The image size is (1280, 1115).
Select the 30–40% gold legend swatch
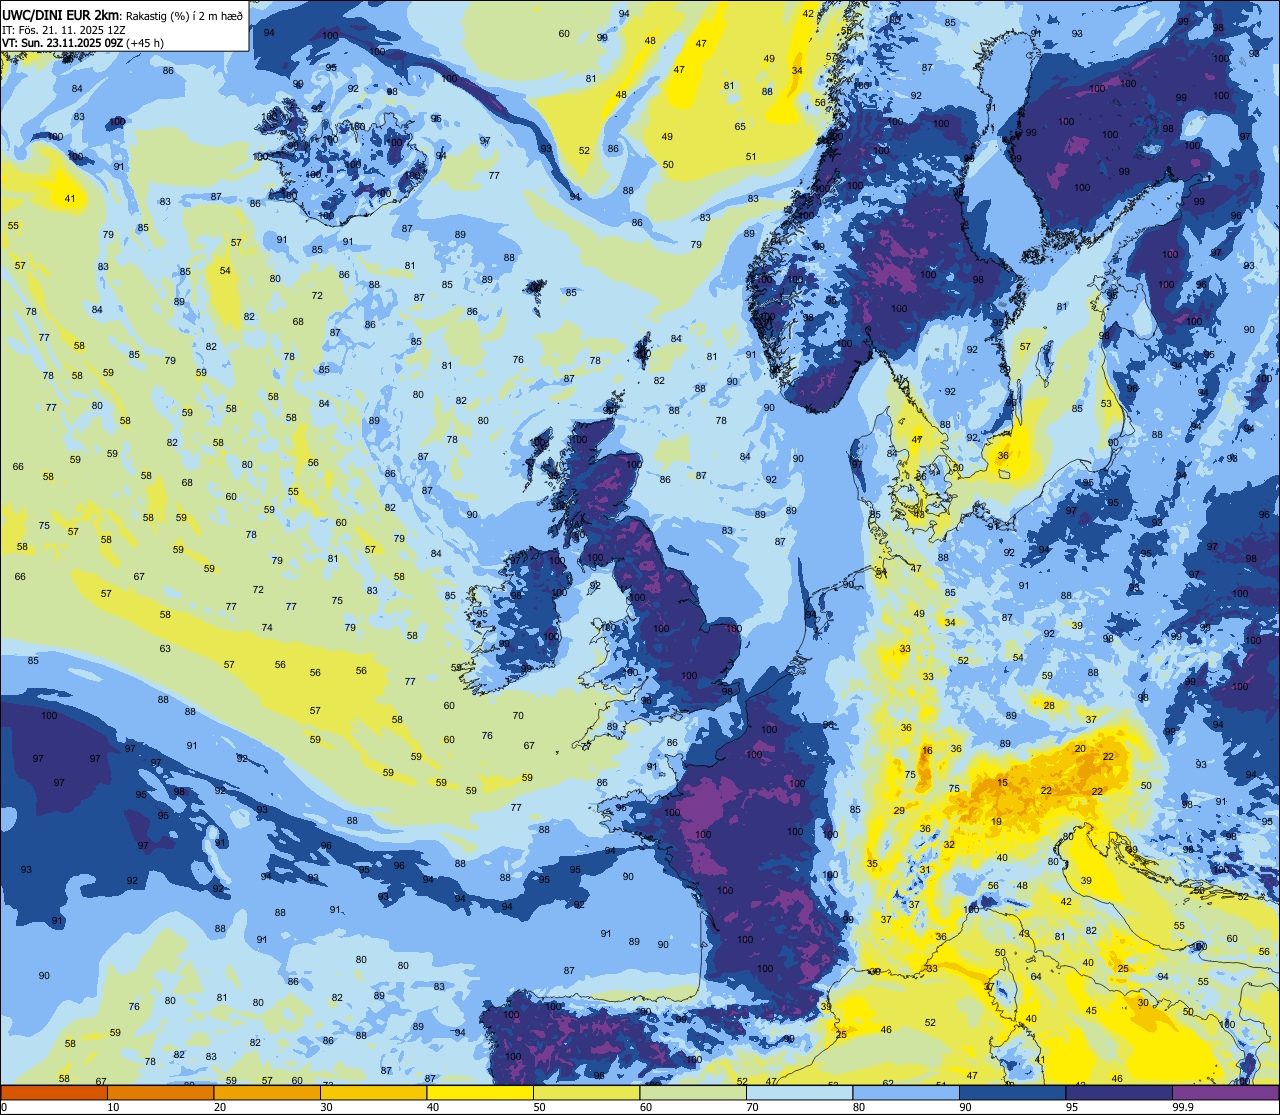click(x=373, y=1092)
